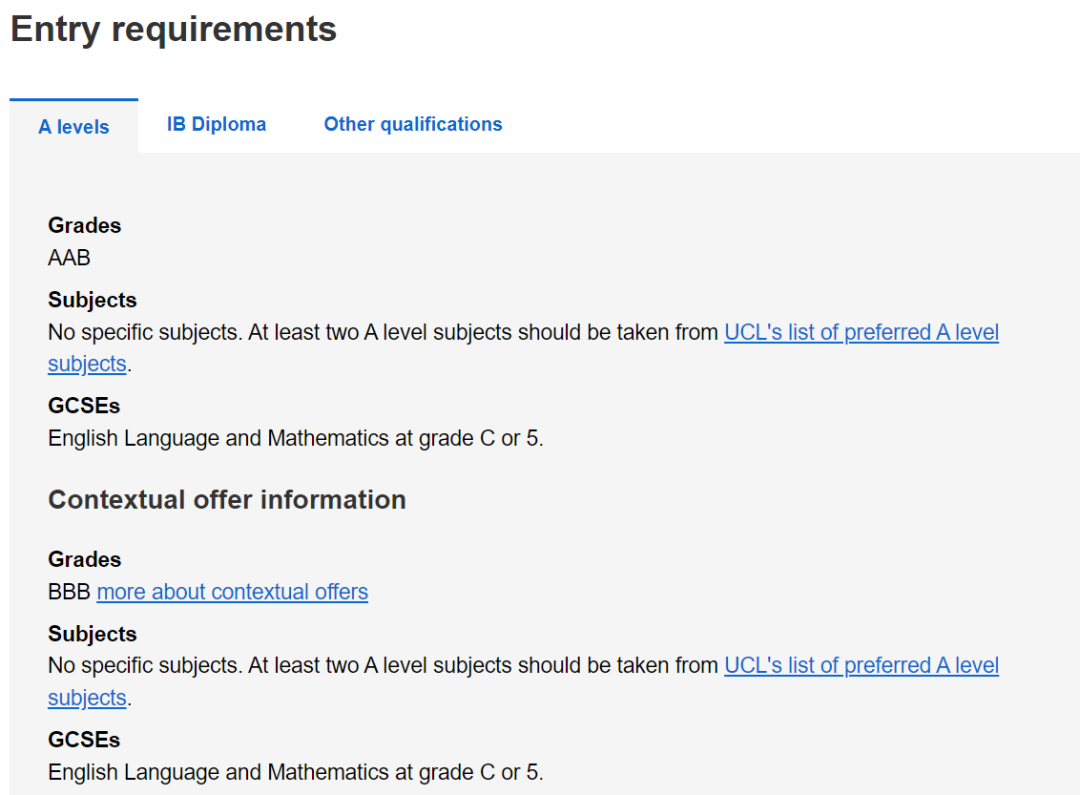
Task: Click the GCSEs label in contextual offer section
Action: tap(84, 740)
